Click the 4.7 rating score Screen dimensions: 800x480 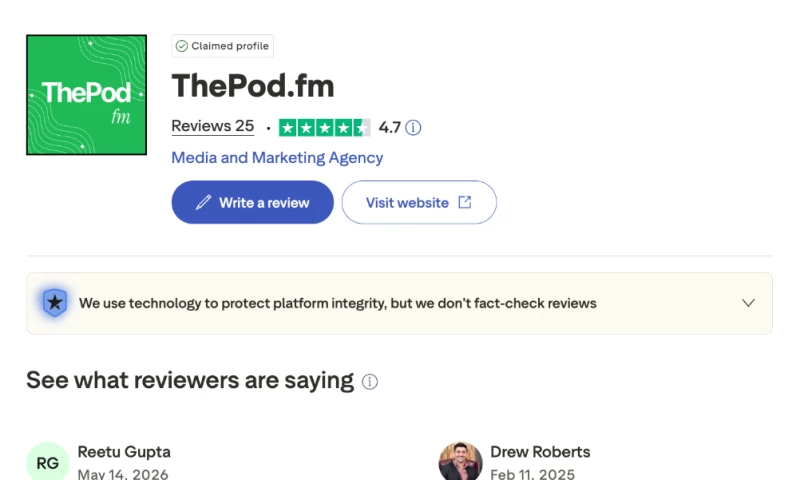click(389, 128)
